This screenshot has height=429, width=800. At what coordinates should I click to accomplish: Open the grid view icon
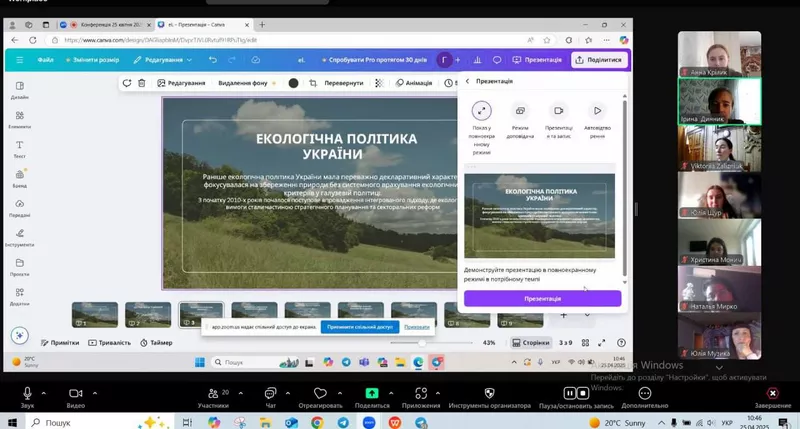(585, 343)
